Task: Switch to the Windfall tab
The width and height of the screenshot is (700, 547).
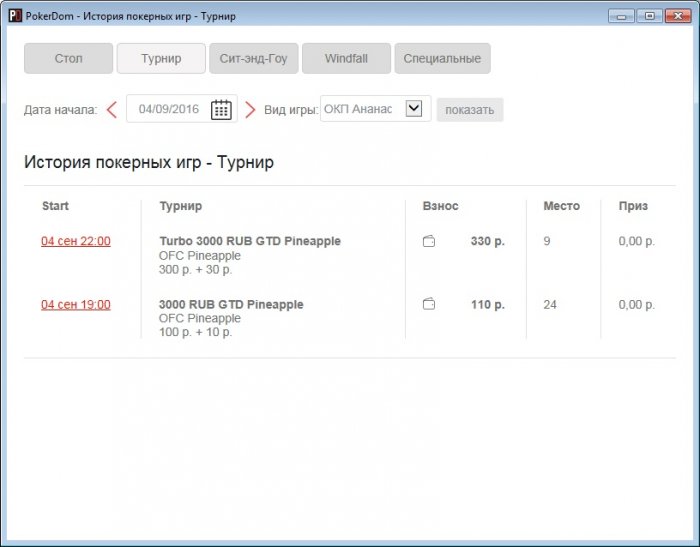Action: click(x=346, y=59)
